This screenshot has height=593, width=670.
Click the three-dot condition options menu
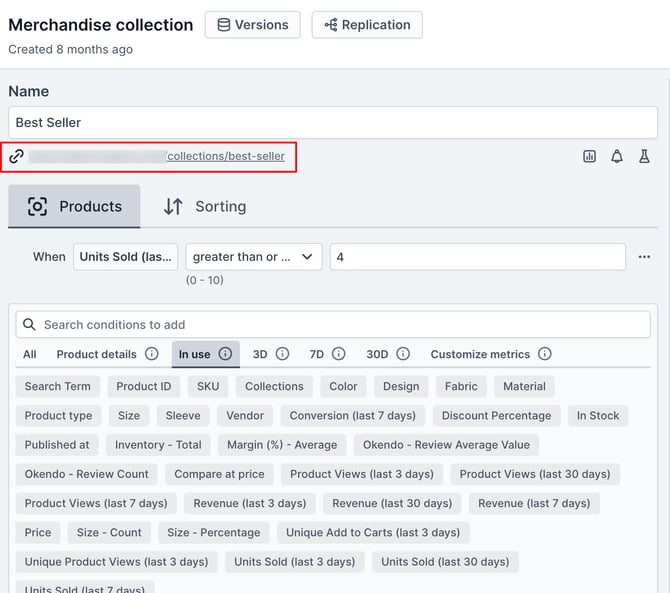pos(644,257)
